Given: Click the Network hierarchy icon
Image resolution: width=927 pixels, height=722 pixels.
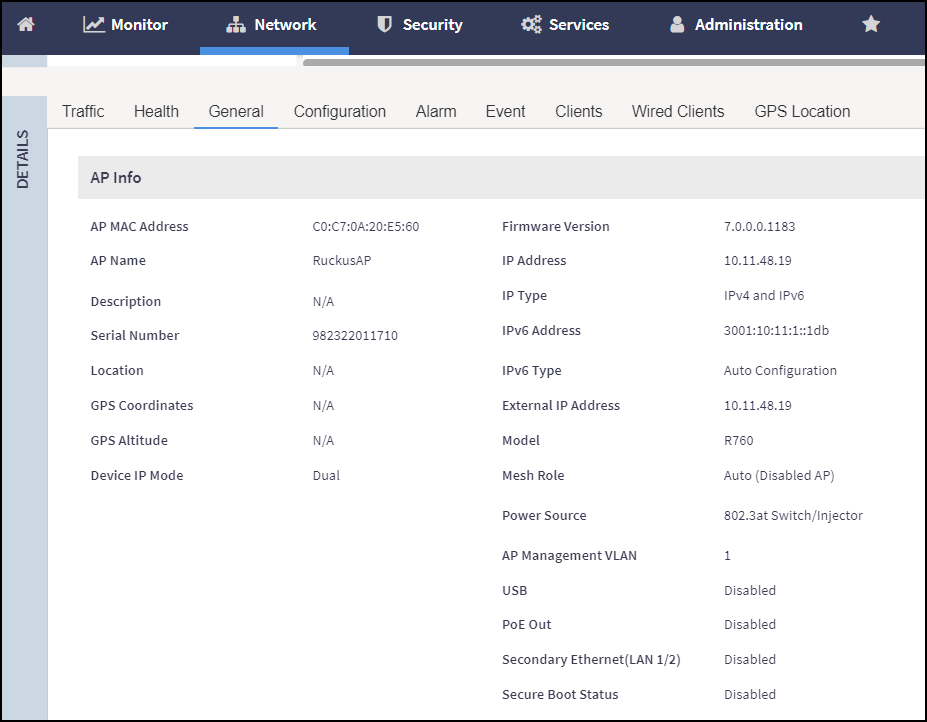Looking at the screenshot, I should [235, 25].
